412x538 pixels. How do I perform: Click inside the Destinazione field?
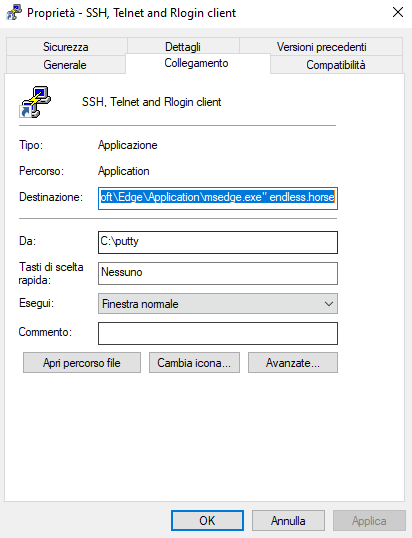tap(218, 198)
